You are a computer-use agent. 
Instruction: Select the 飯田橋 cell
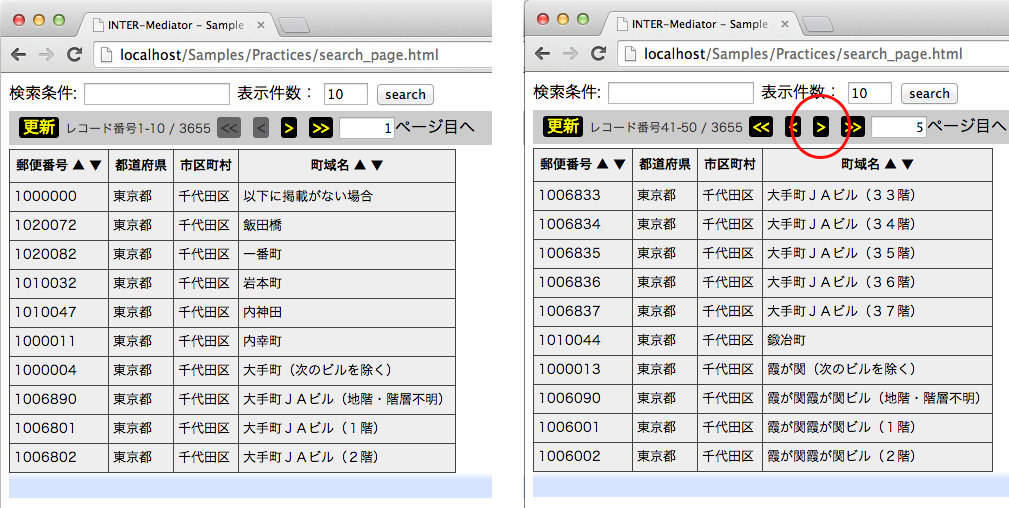347,225
